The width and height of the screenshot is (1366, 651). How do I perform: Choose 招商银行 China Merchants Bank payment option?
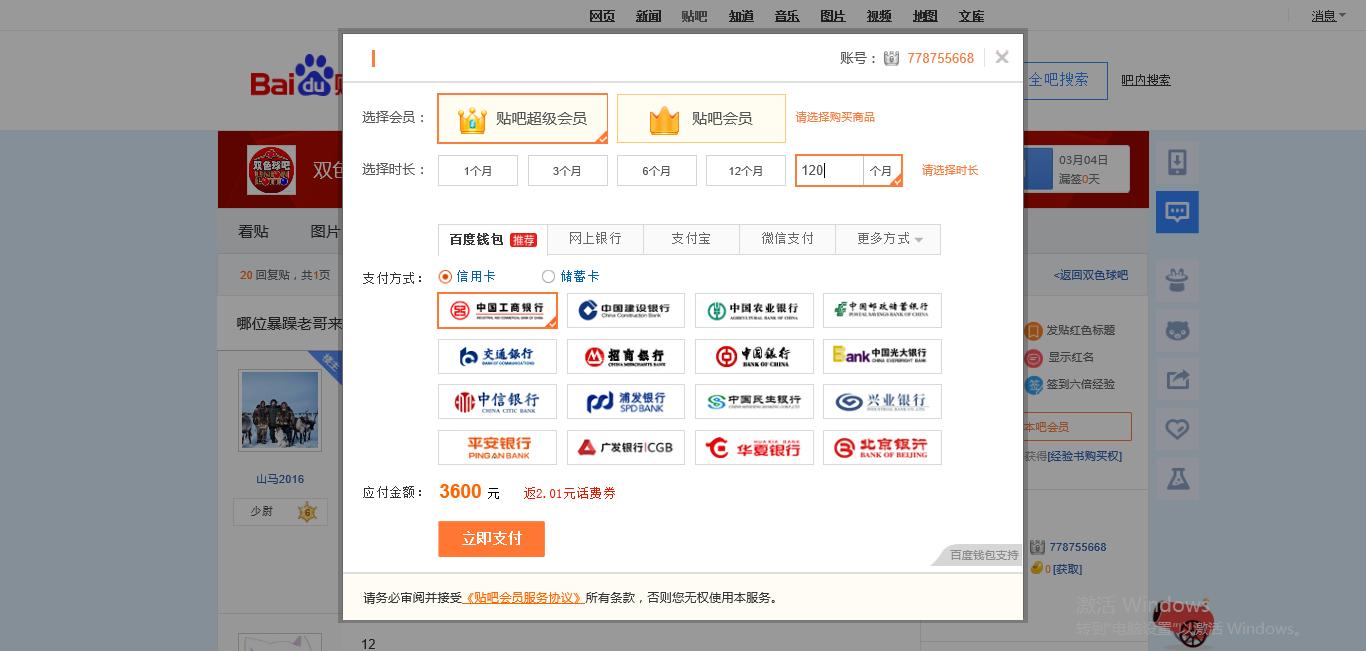[x=626, y=356]
